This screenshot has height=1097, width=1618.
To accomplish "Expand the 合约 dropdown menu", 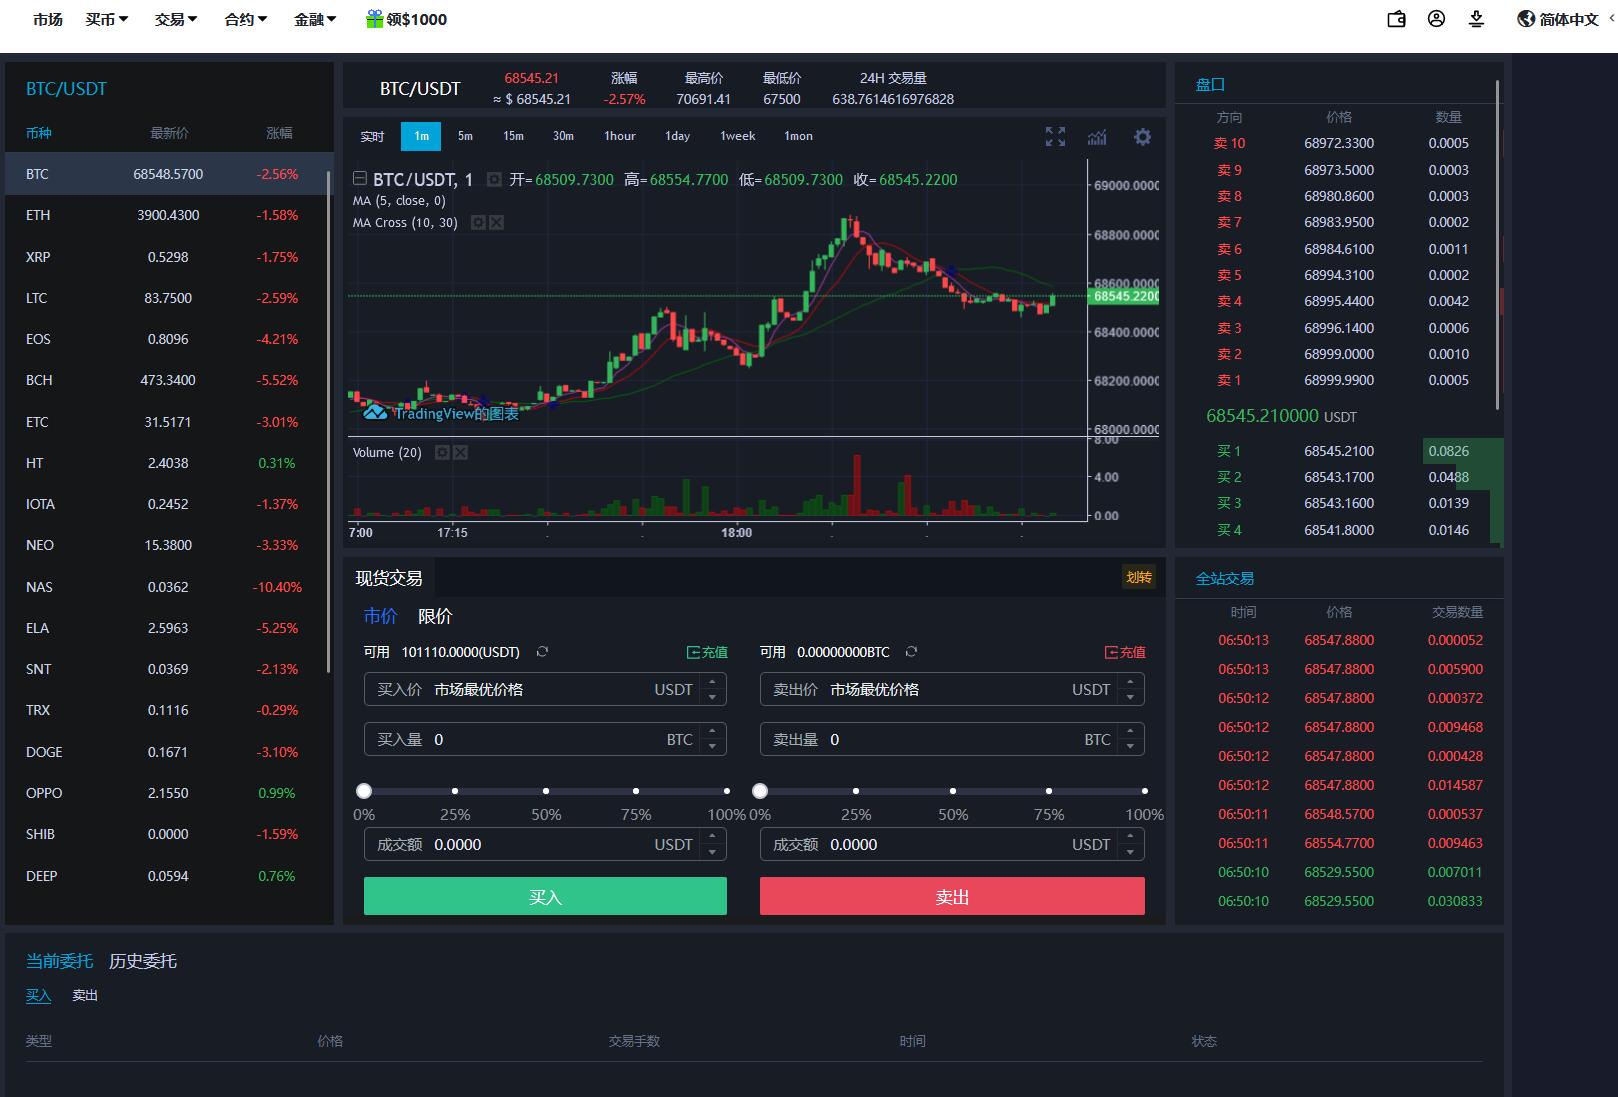I will pos(245,19).
